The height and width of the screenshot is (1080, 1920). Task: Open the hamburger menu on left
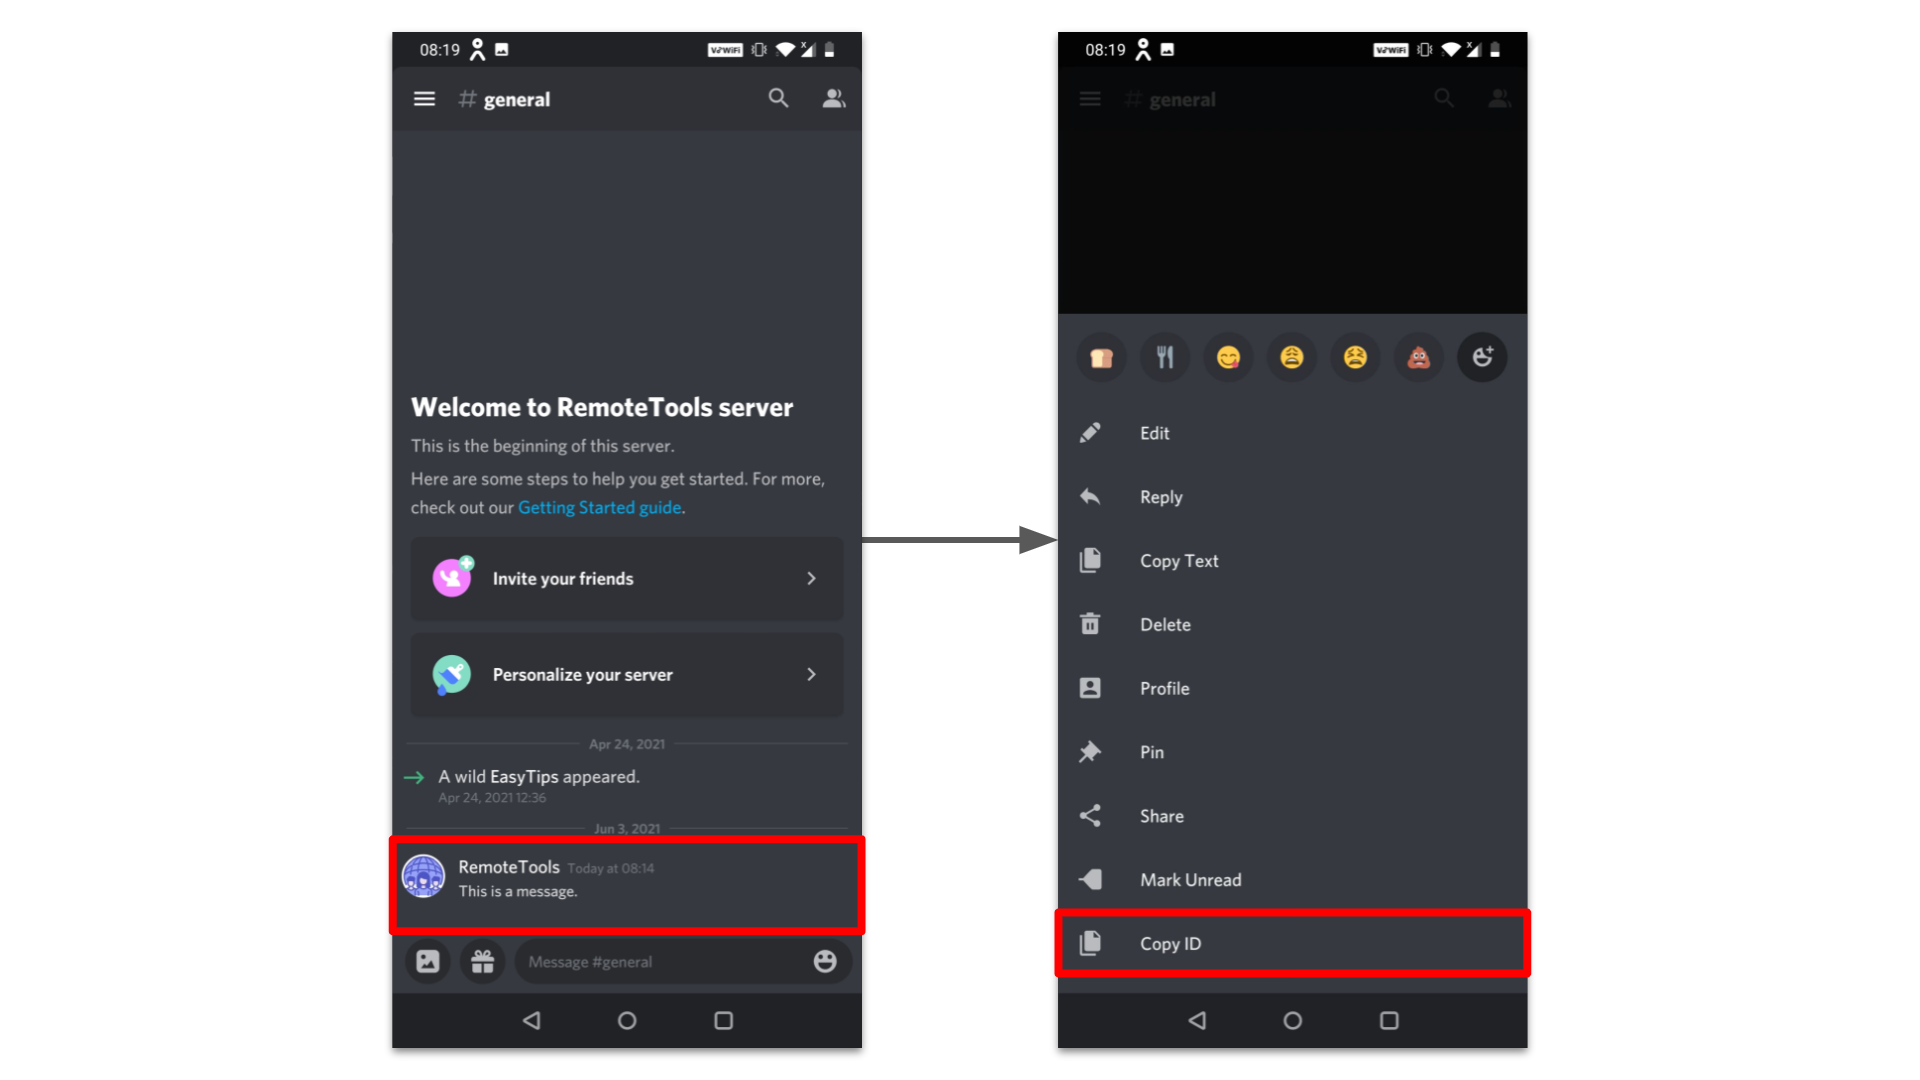[x=425, y=100]
